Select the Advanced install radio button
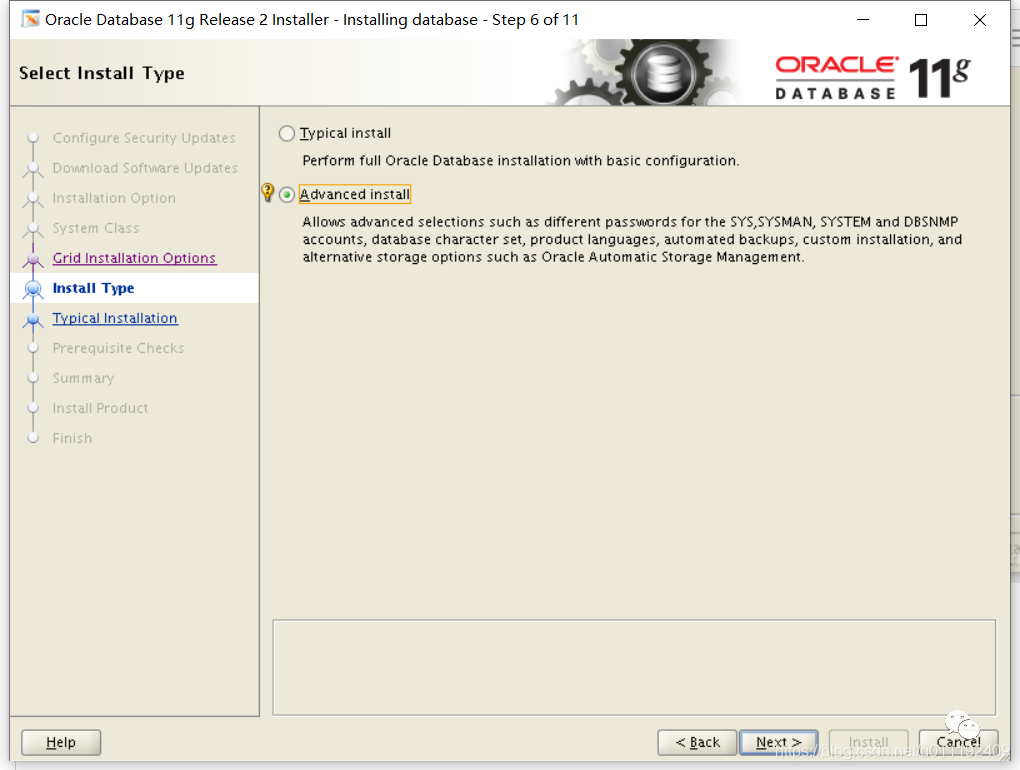Screen dimensions: 1020x770 286,194
